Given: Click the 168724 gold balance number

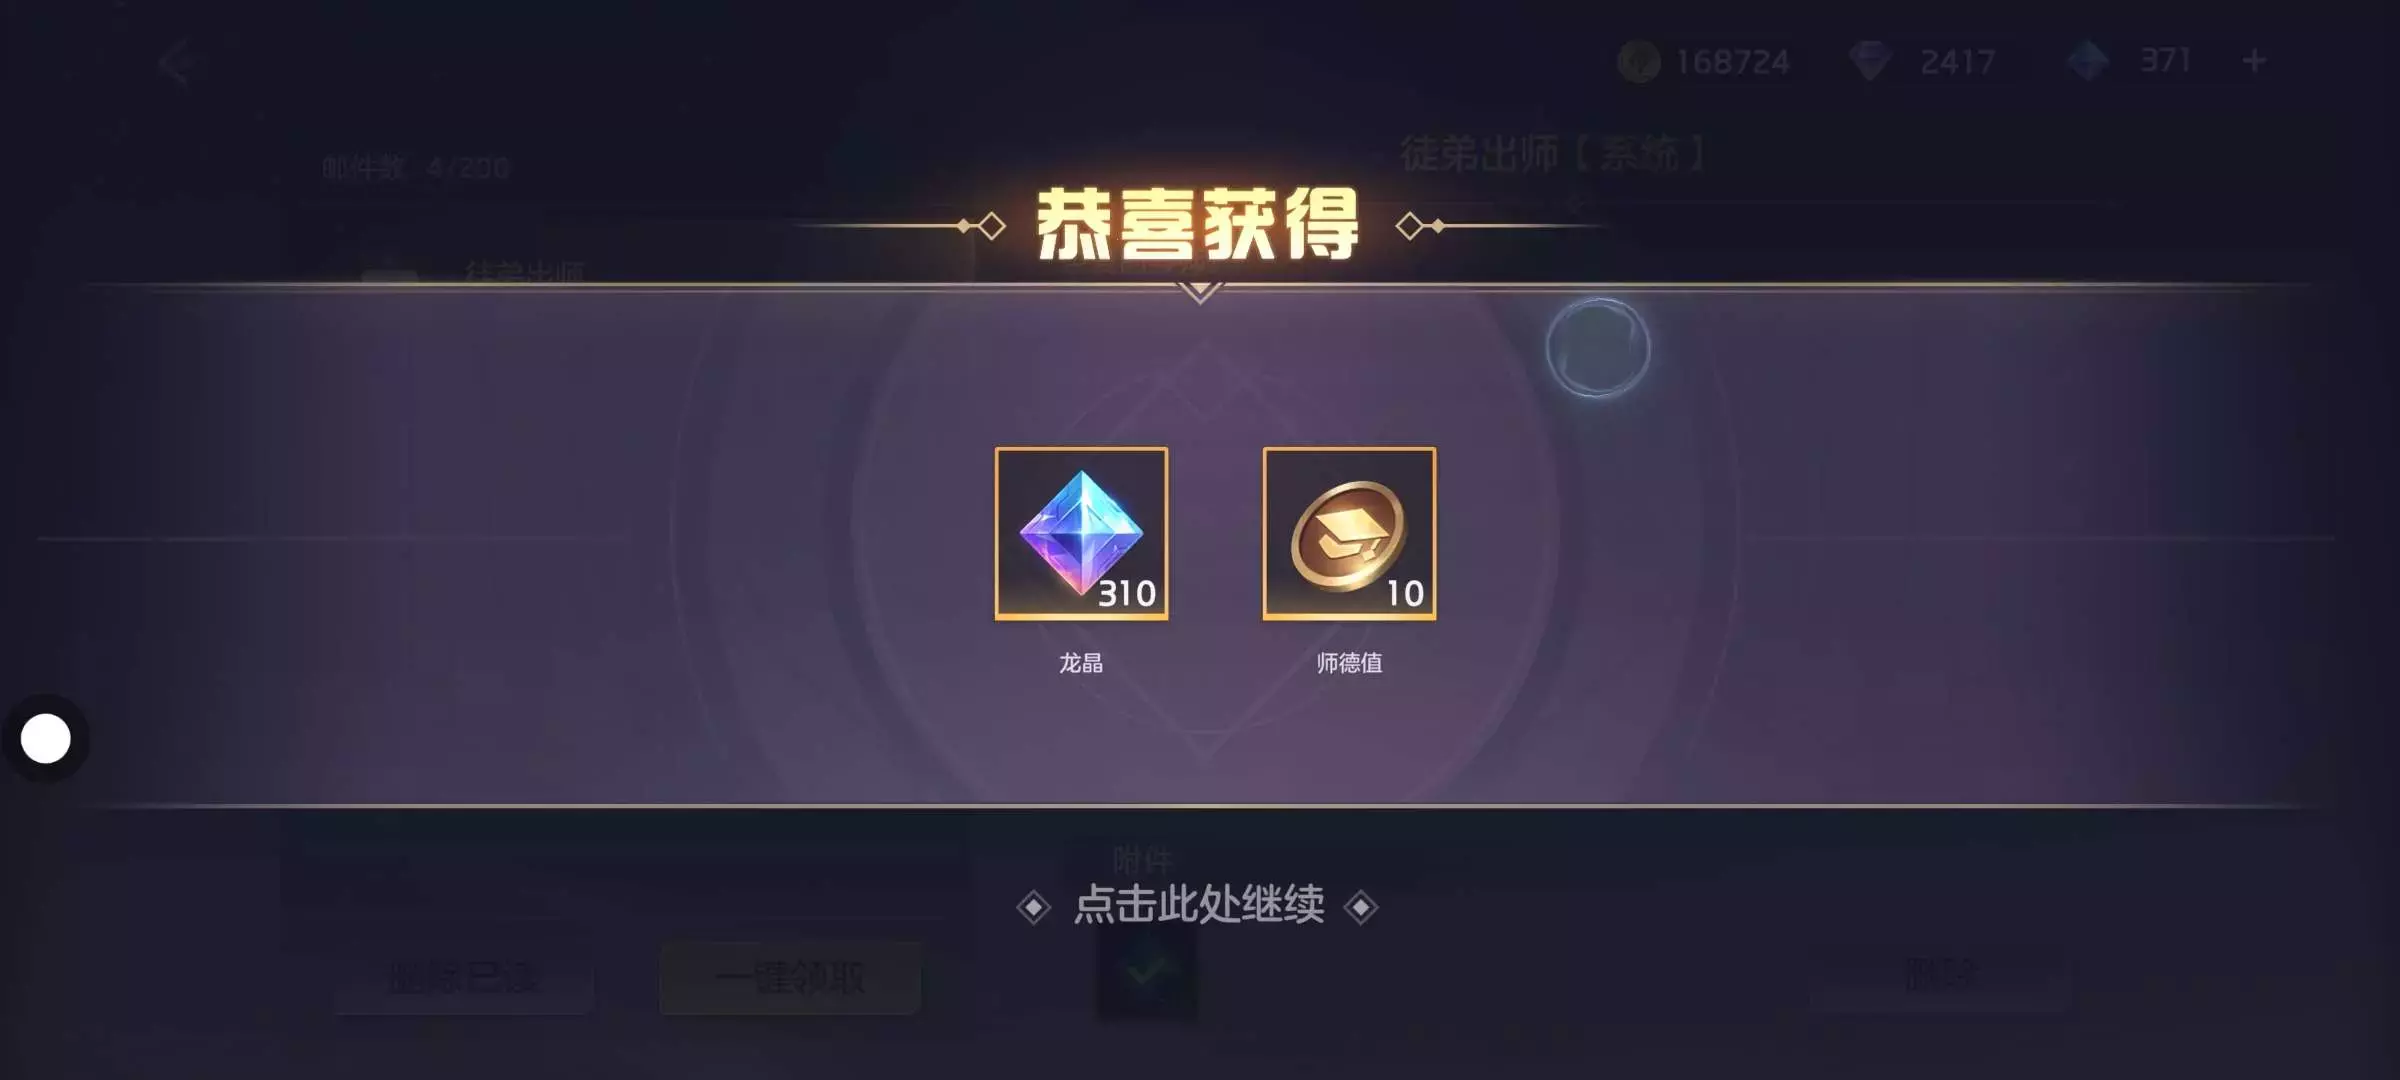Looking at the screenshot, I should (1733, 62).
